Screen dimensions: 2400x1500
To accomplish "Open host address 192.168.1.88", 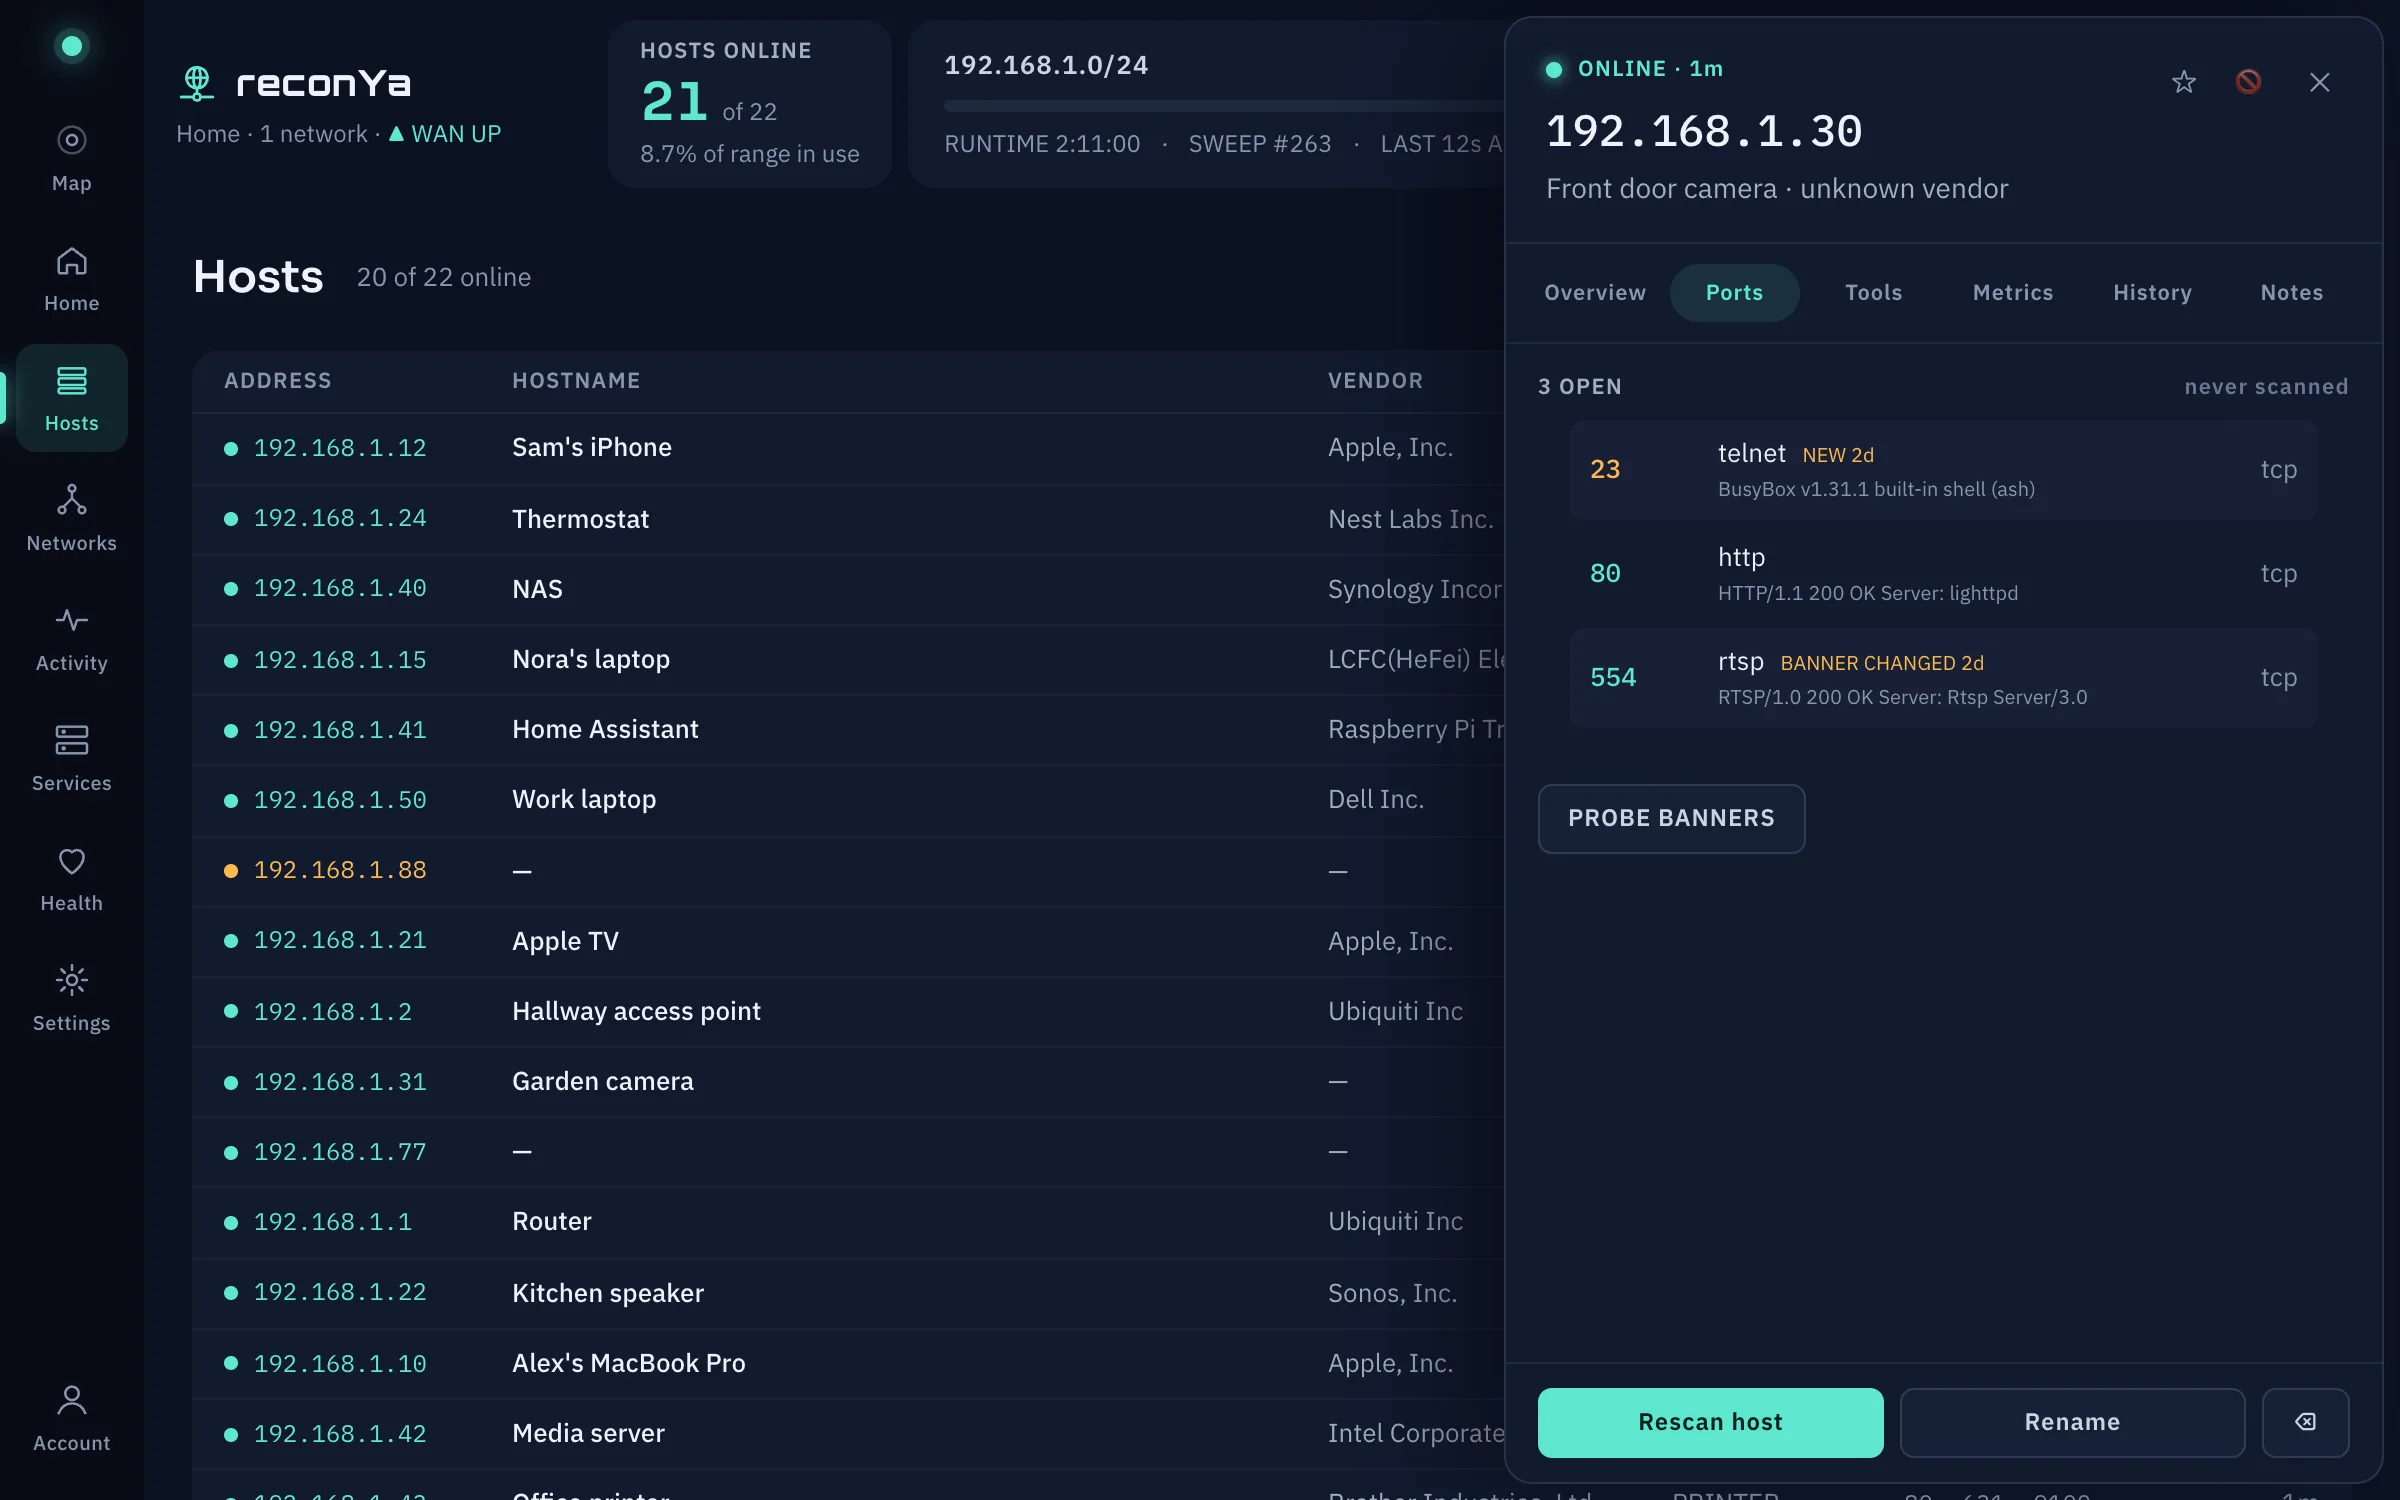I will click(x=340, y=870).
